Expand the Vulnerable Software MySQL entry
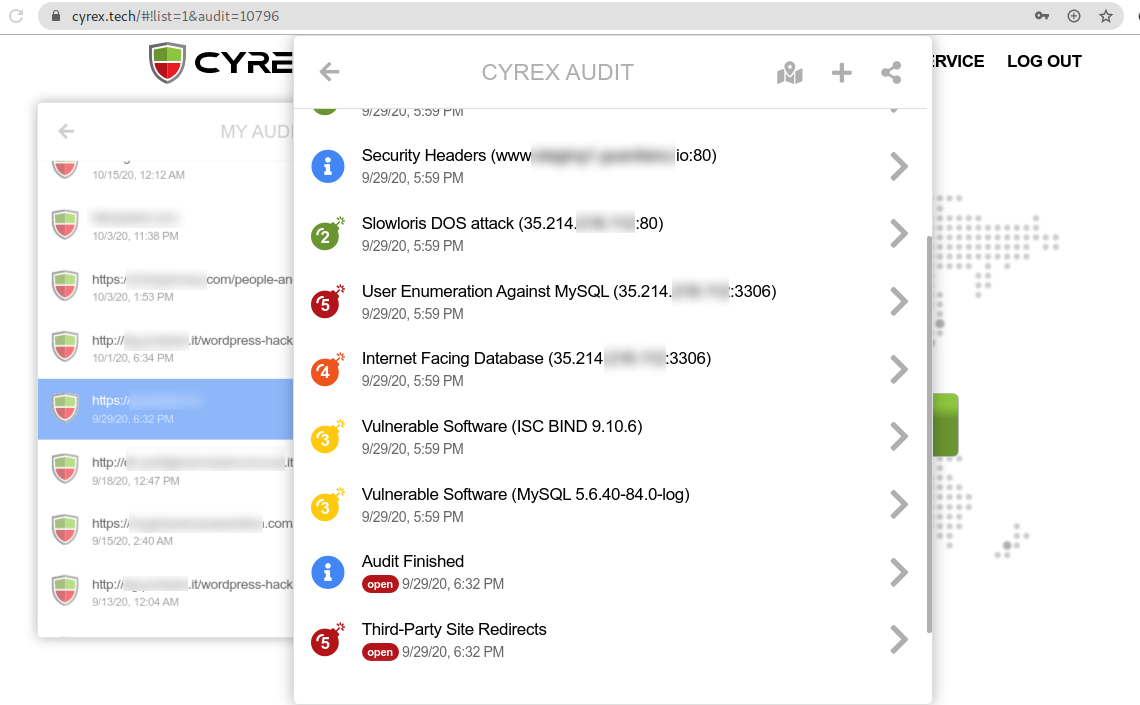This screenshot has height=705, width=1140. [898, 504]
